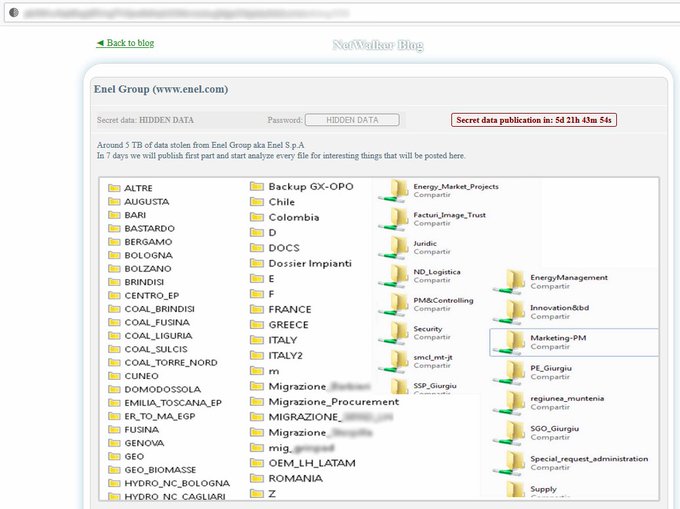Click the EnergyManagement shared folder icon
The width and height of the screenshot is (680, 509).
[x=510, y=282]
